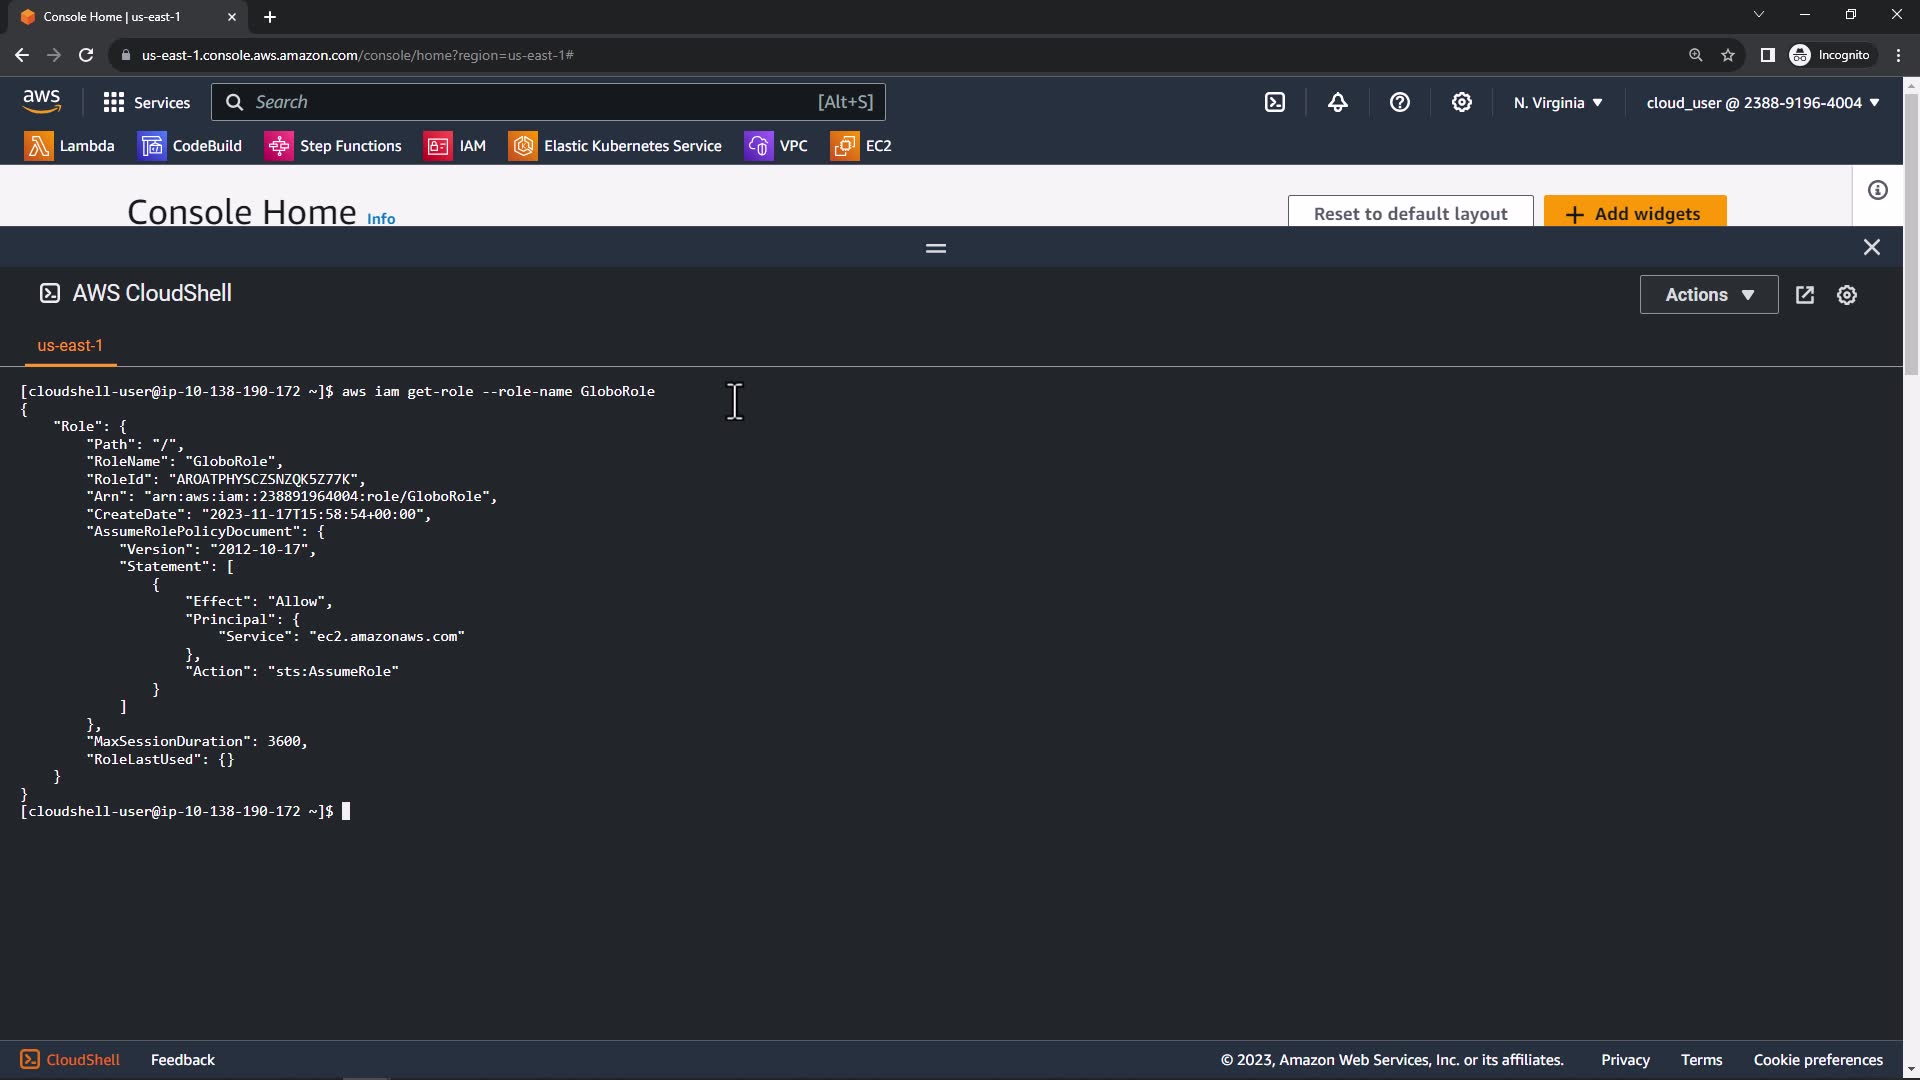Open the notifications bell icon

tap(1337, 102)
